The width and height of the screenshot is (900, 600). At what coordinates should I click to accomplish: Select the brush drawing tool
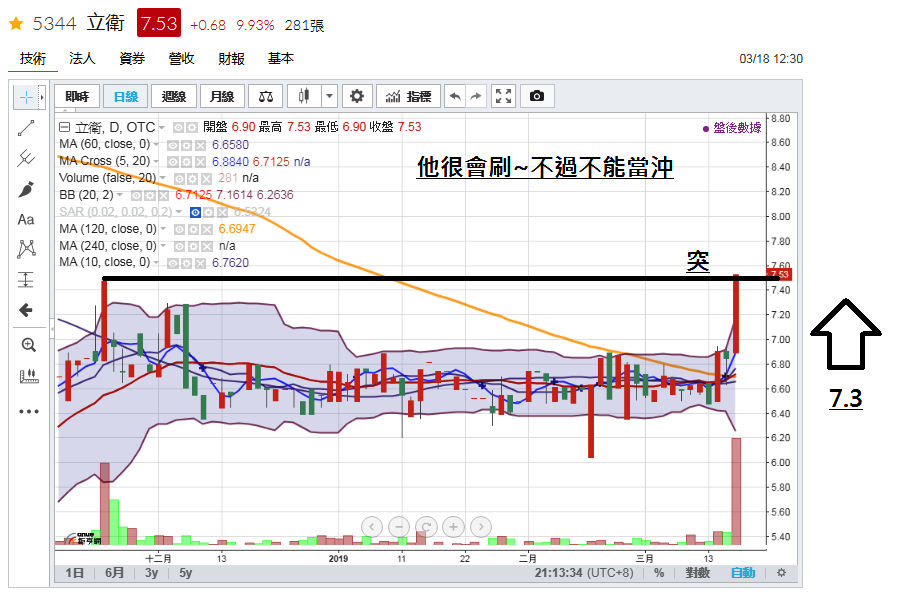click(26, 189)
